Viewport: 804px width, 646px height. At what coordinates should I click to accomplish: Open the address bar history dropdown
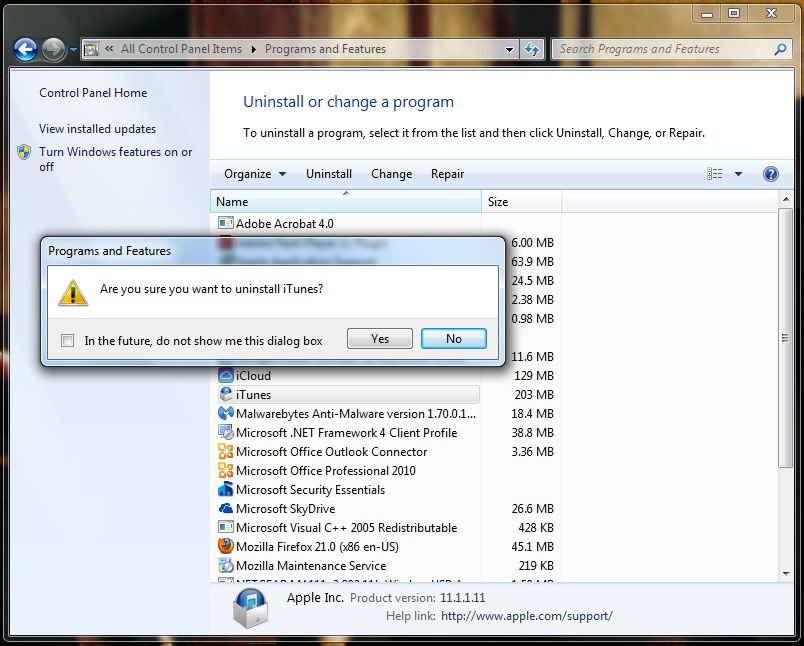tap(510, 49)
